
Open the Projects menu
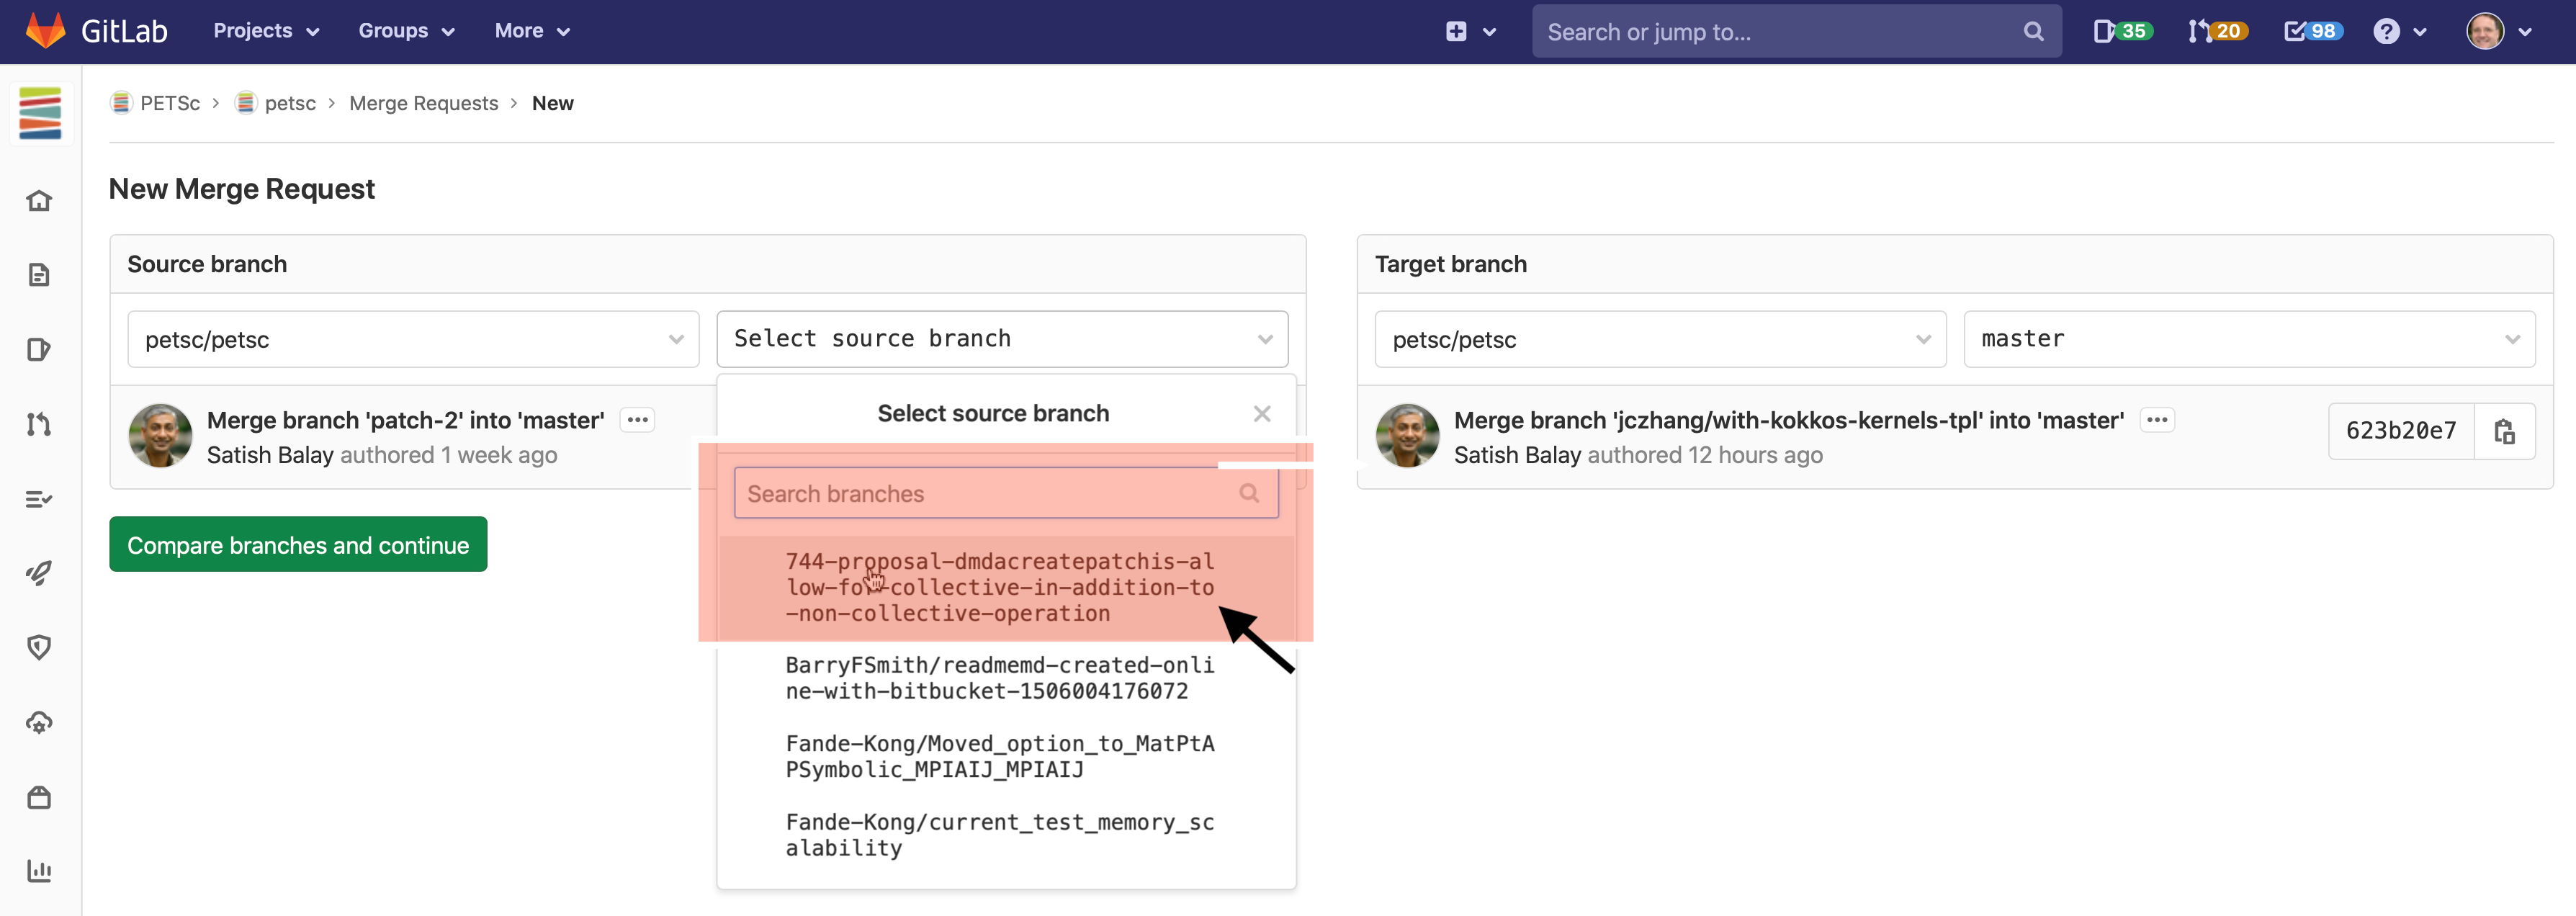tap(266, 31)
